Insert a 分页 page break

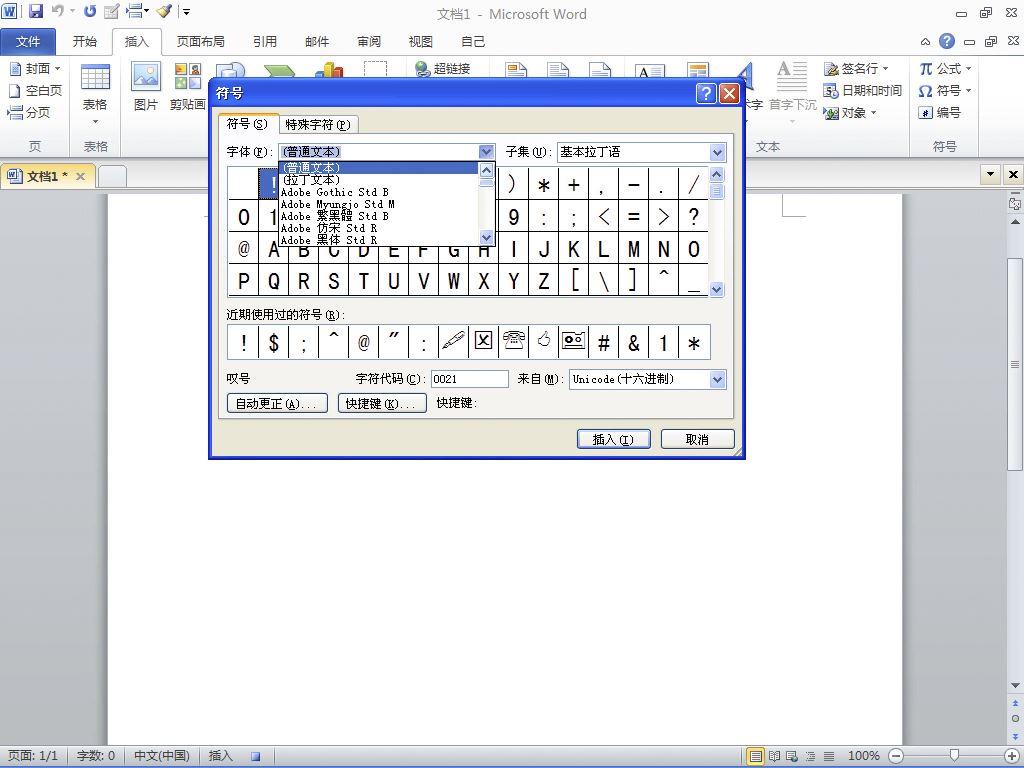tap(29, 112)
